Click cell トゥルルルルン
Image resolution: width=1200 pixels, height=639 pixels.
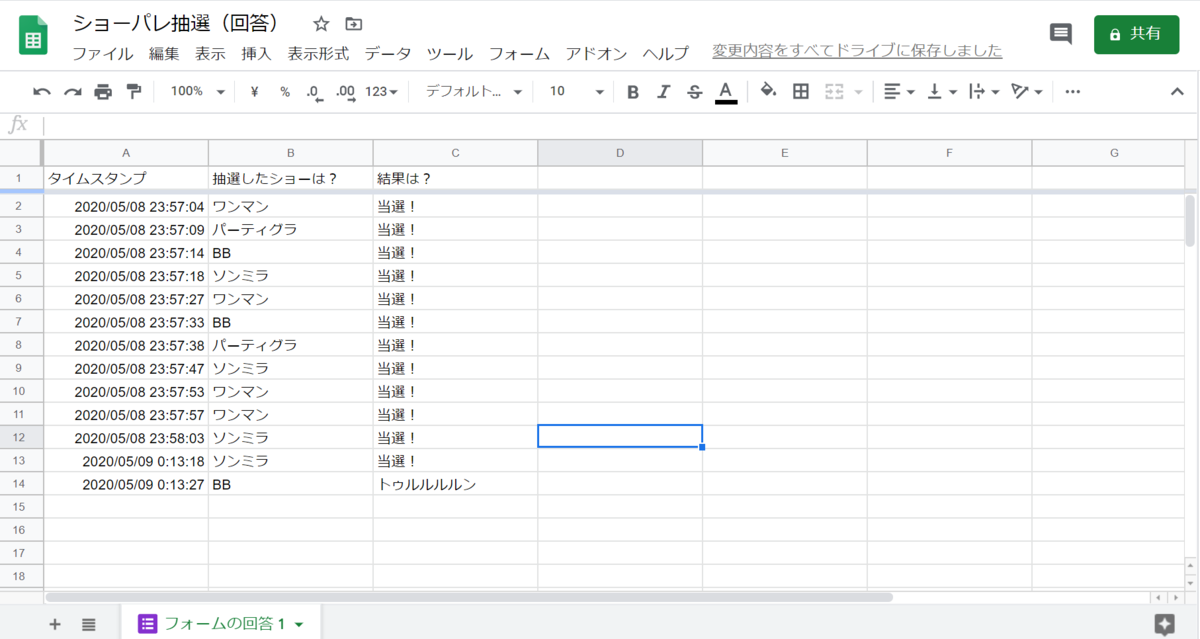pyautogui.click(x=455, y=484)
